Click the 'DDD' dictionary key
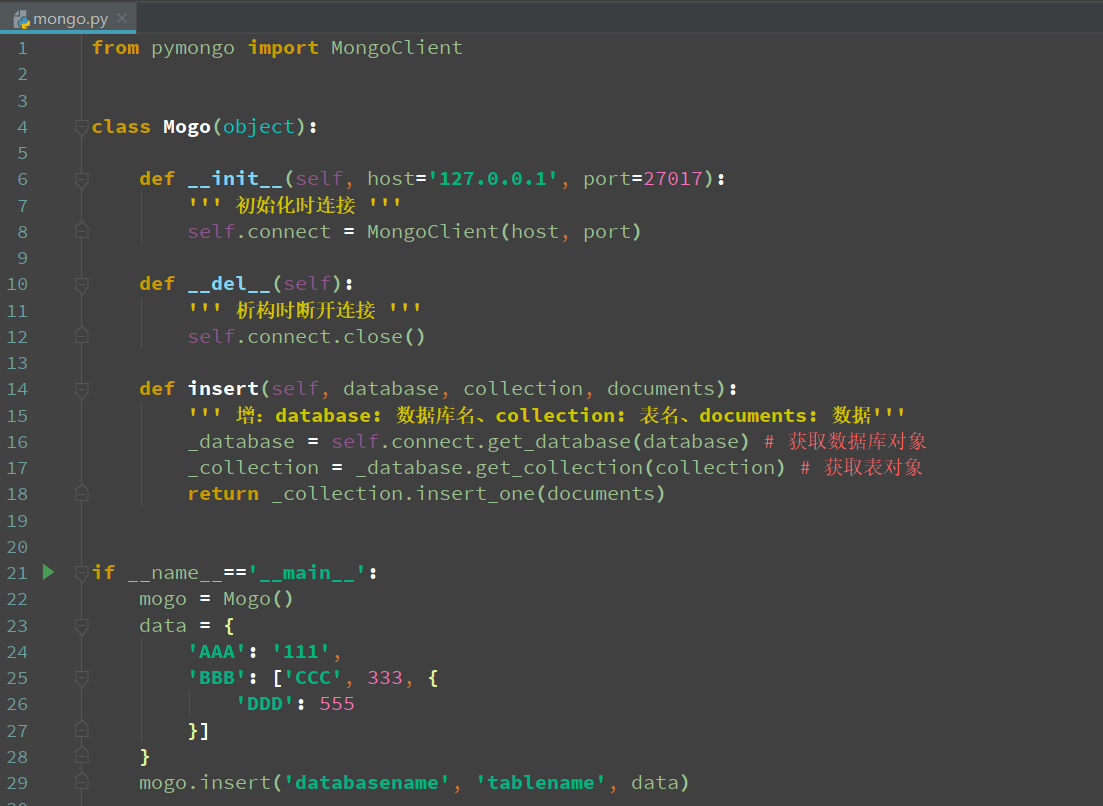 point(264,704)
